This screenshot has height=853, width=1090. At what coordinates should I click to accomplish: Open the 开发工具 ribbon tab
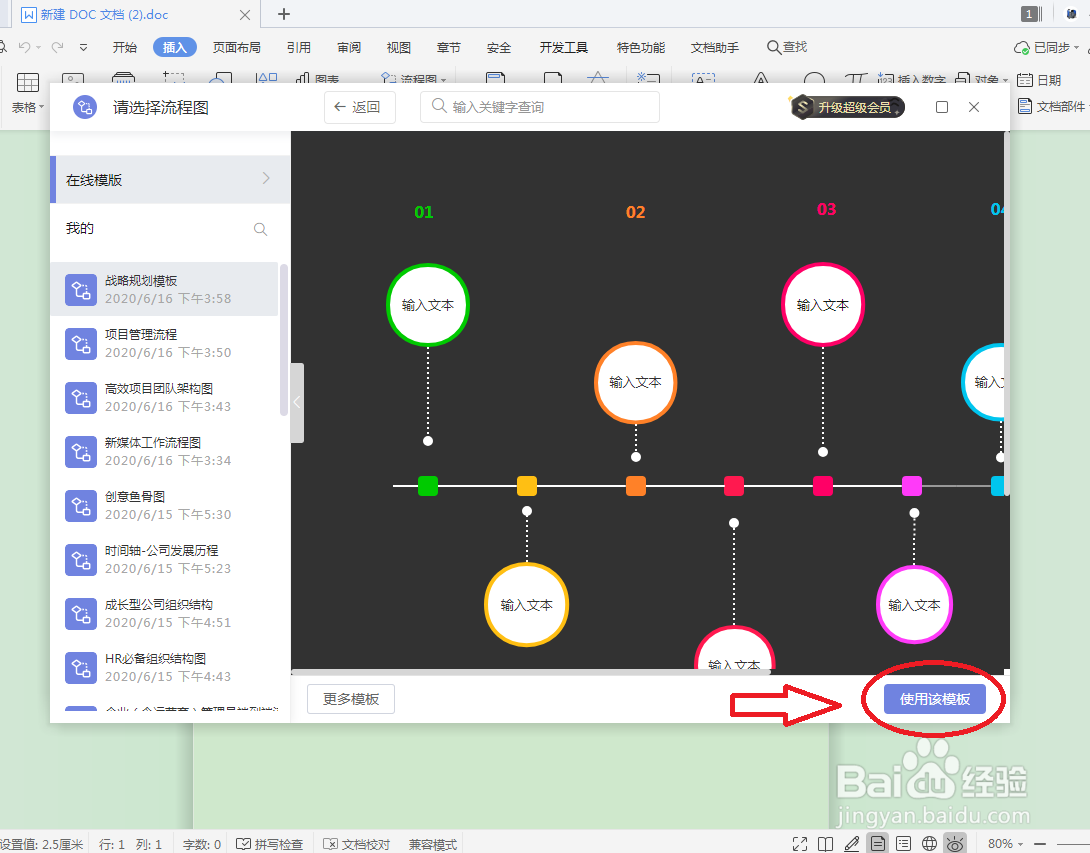click(564, 47)
